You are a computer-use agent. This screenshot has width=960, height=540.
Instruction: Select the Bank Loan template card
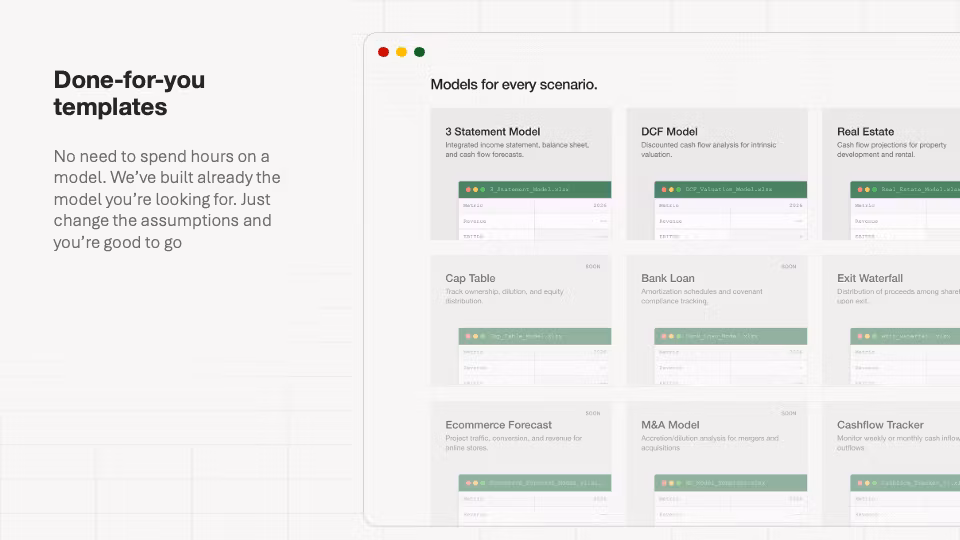717,320
